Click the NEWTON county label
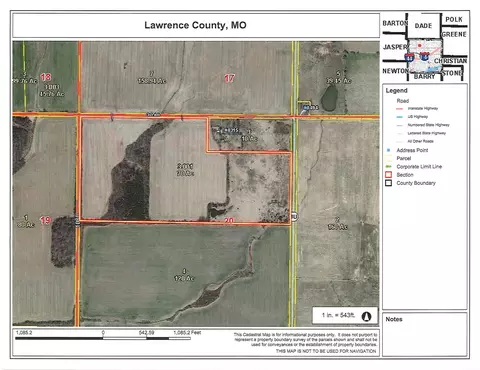This screenshot has width=480, height=370. pos(395,71)
